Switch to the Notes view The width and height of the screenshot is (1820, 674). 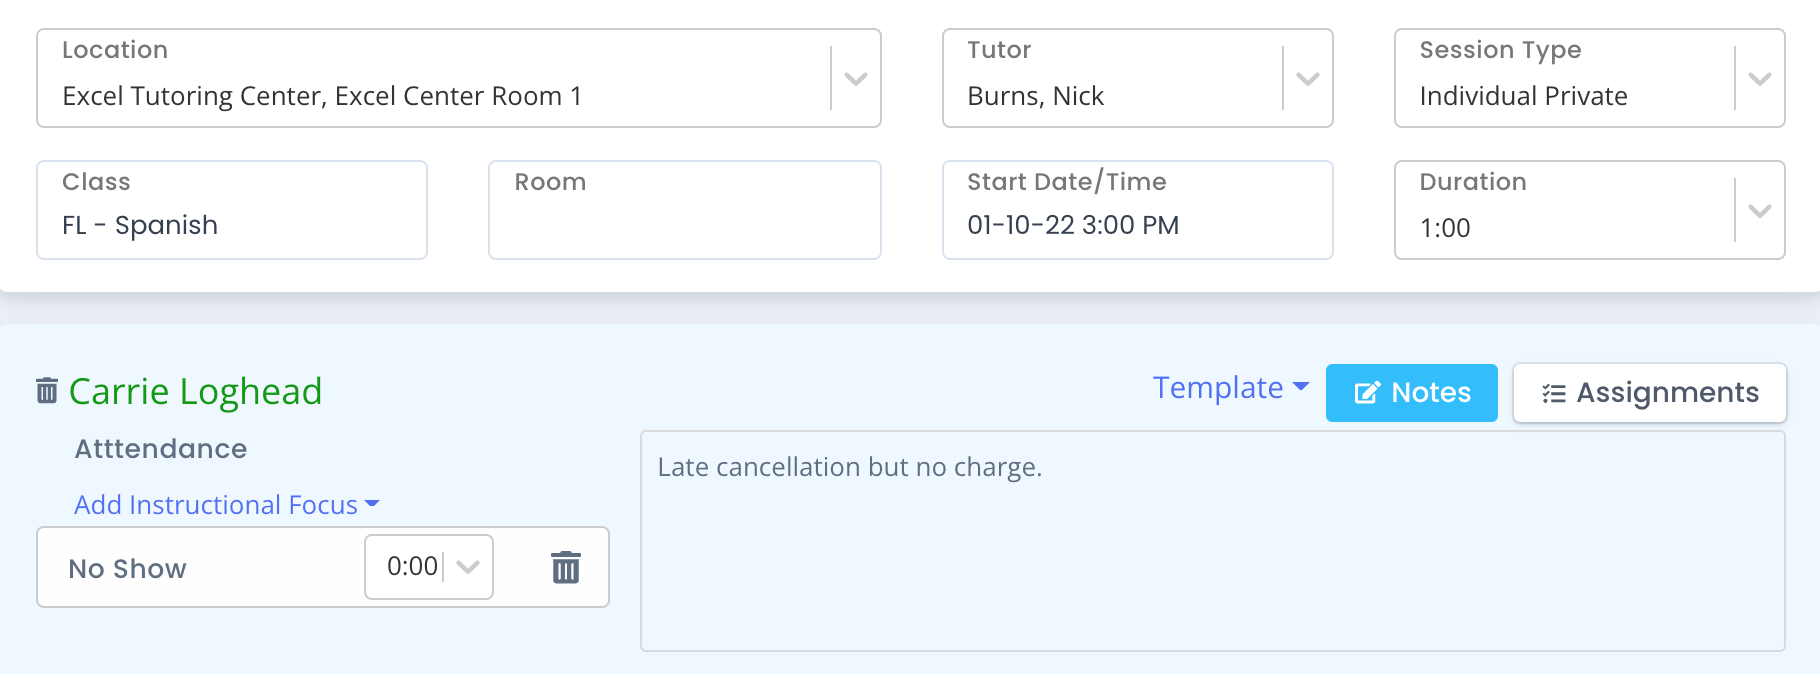pyautogui.click(x=1411, y=393)
